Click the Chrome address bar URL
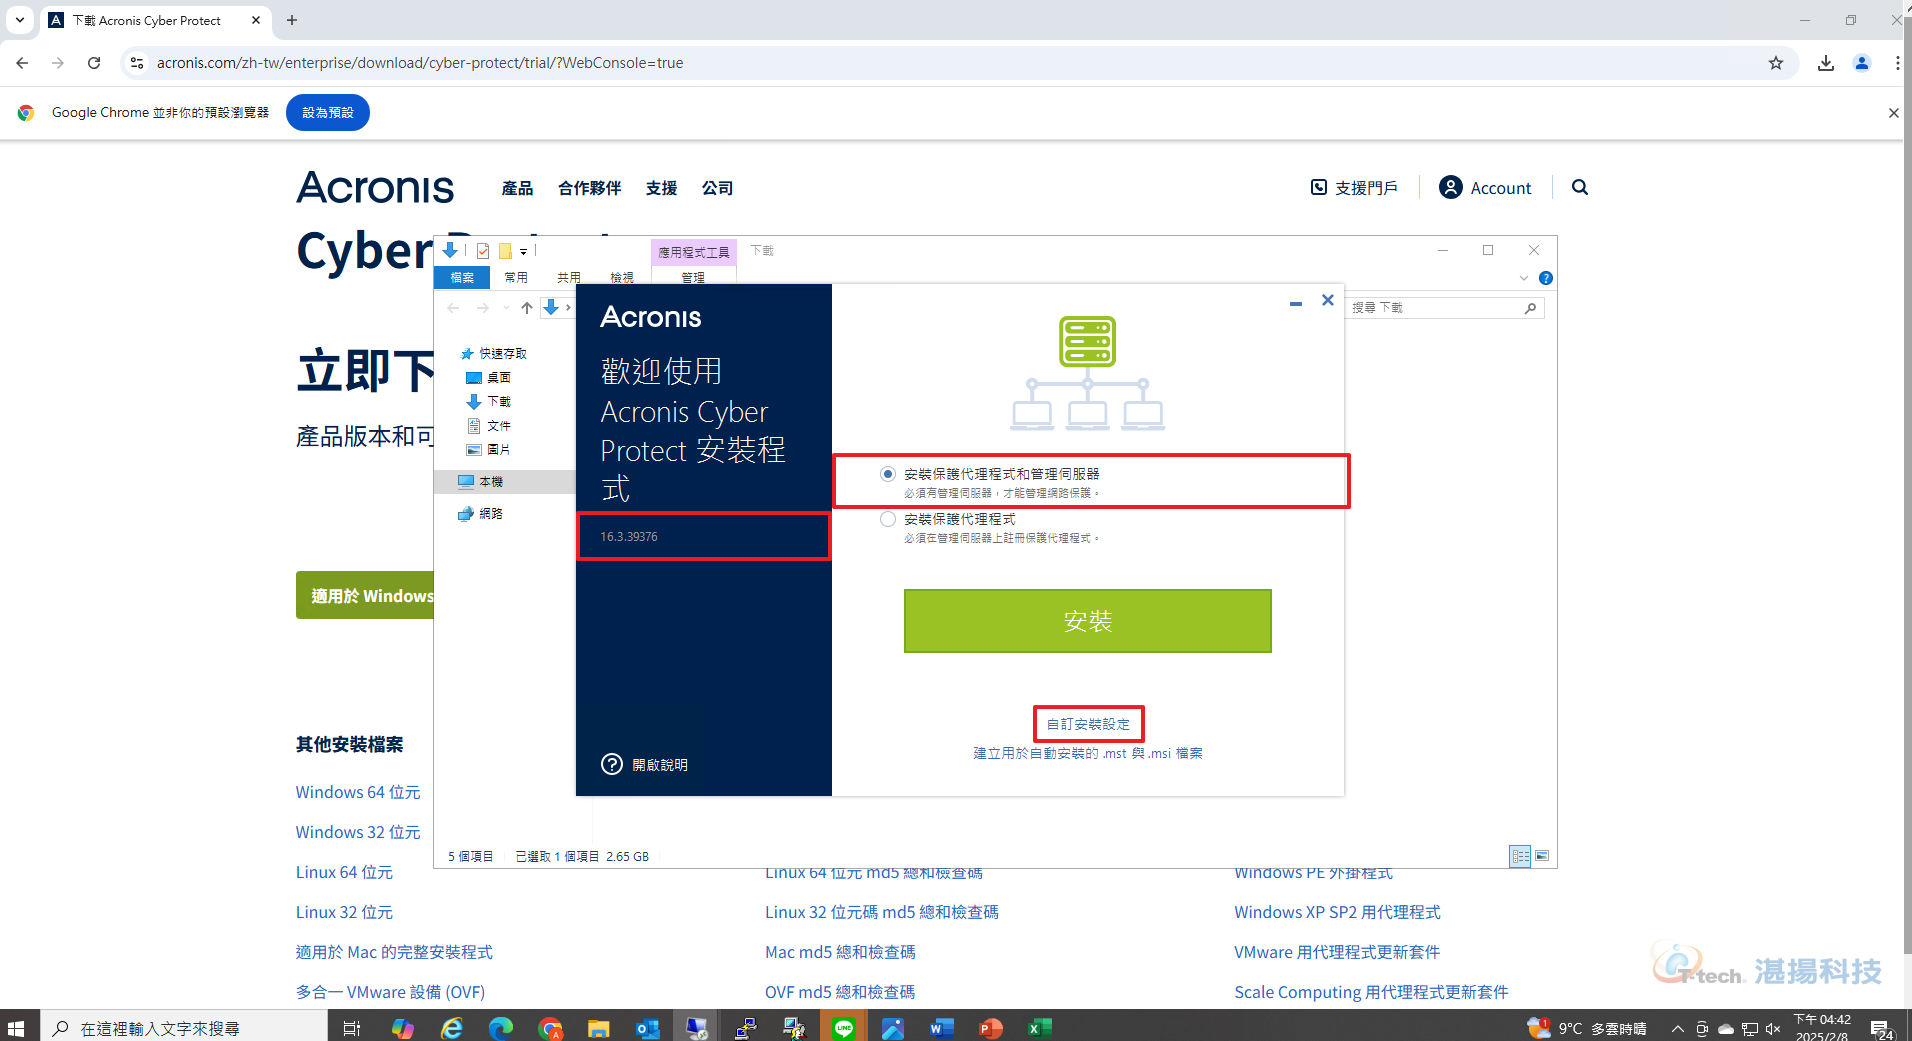The image size is (1912, 1041). coord(419,63)
